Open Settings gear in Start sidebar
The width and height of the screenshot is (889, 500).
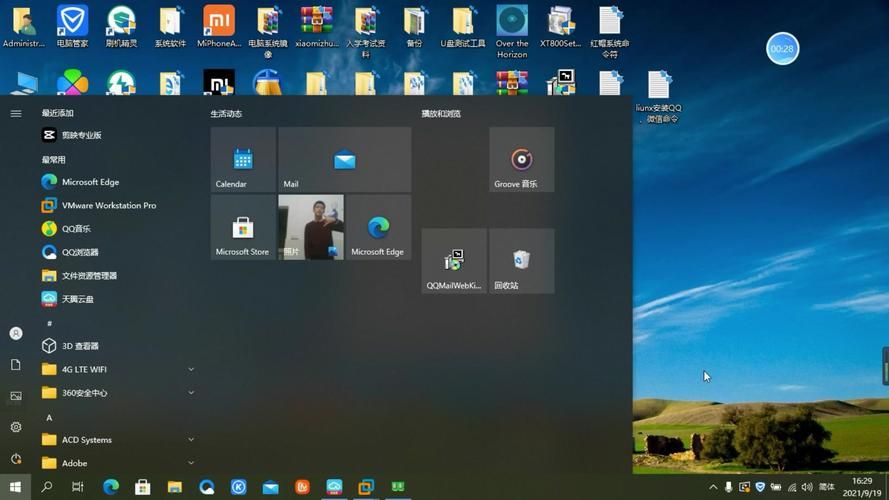pyautogui.click(x=16, y=427)
